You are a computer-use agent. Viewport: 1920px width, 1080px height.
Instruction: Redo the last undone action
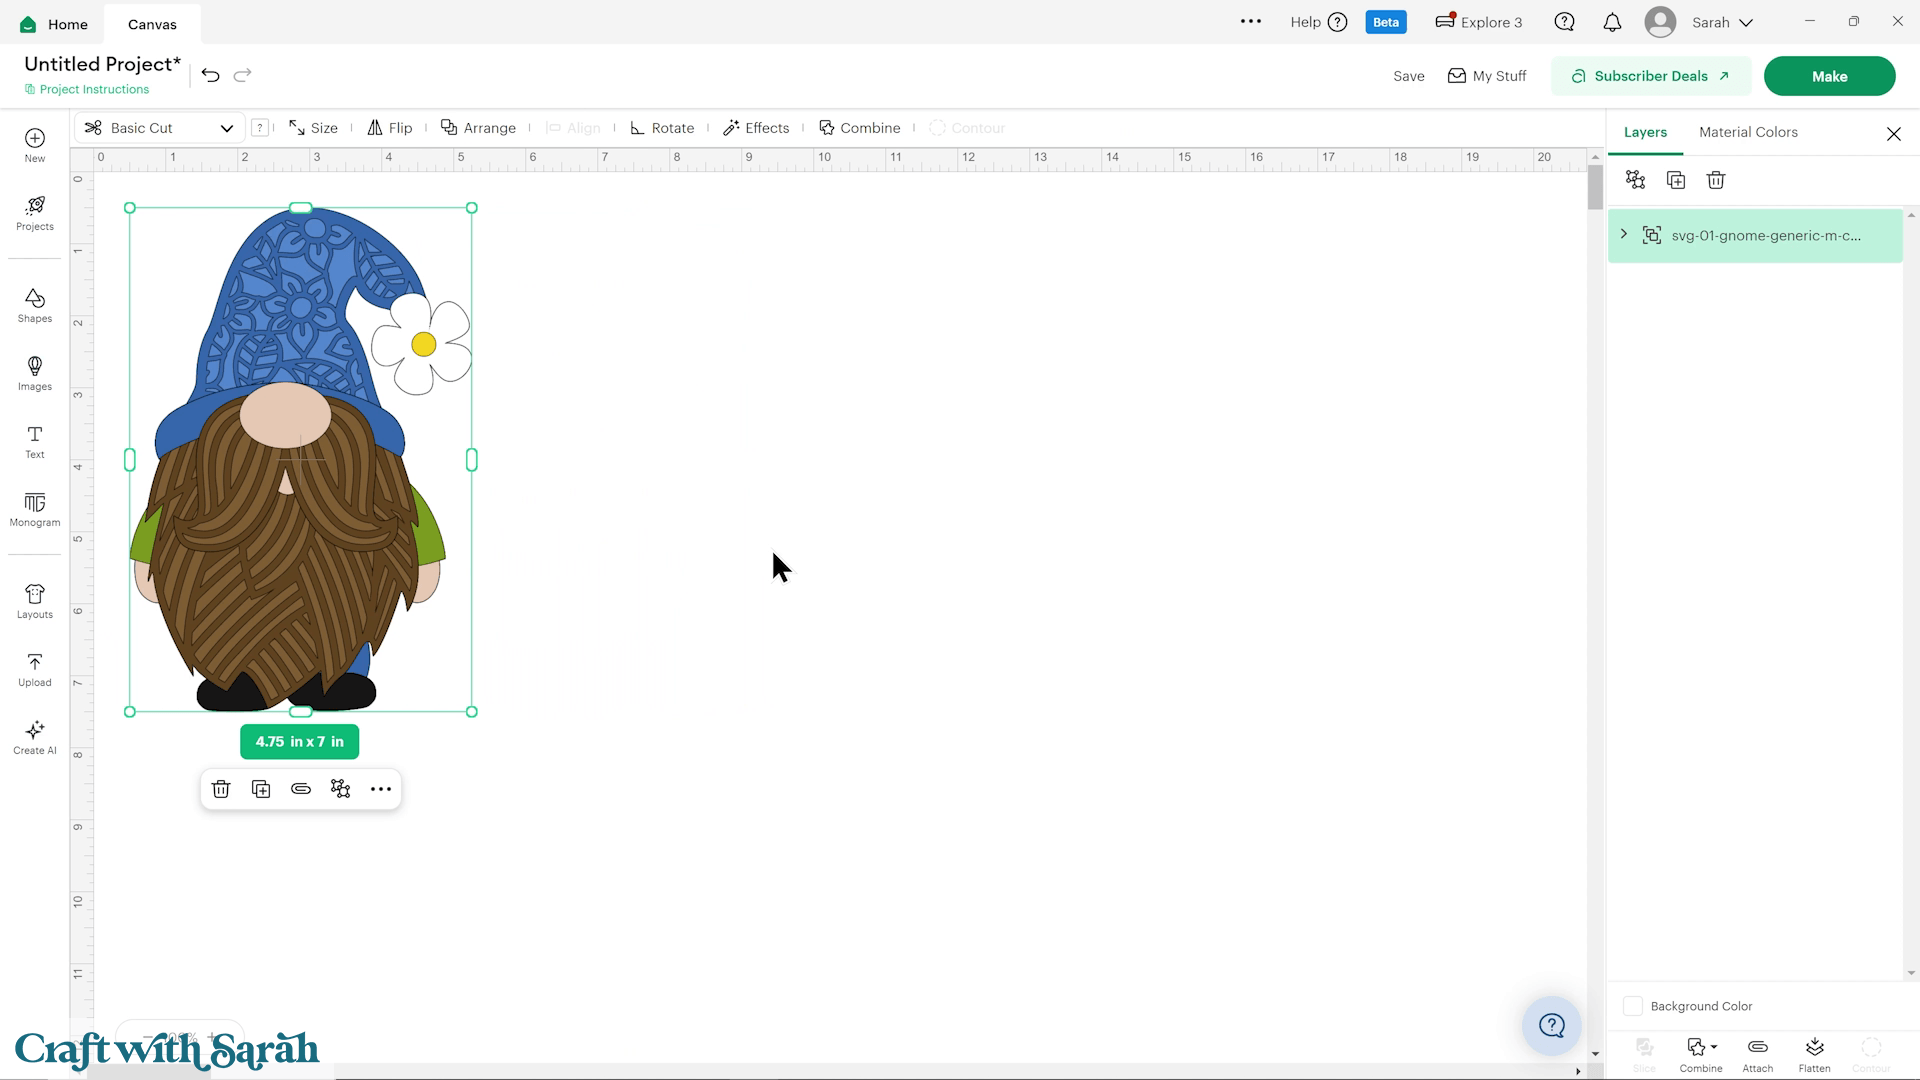coord(243,75)
